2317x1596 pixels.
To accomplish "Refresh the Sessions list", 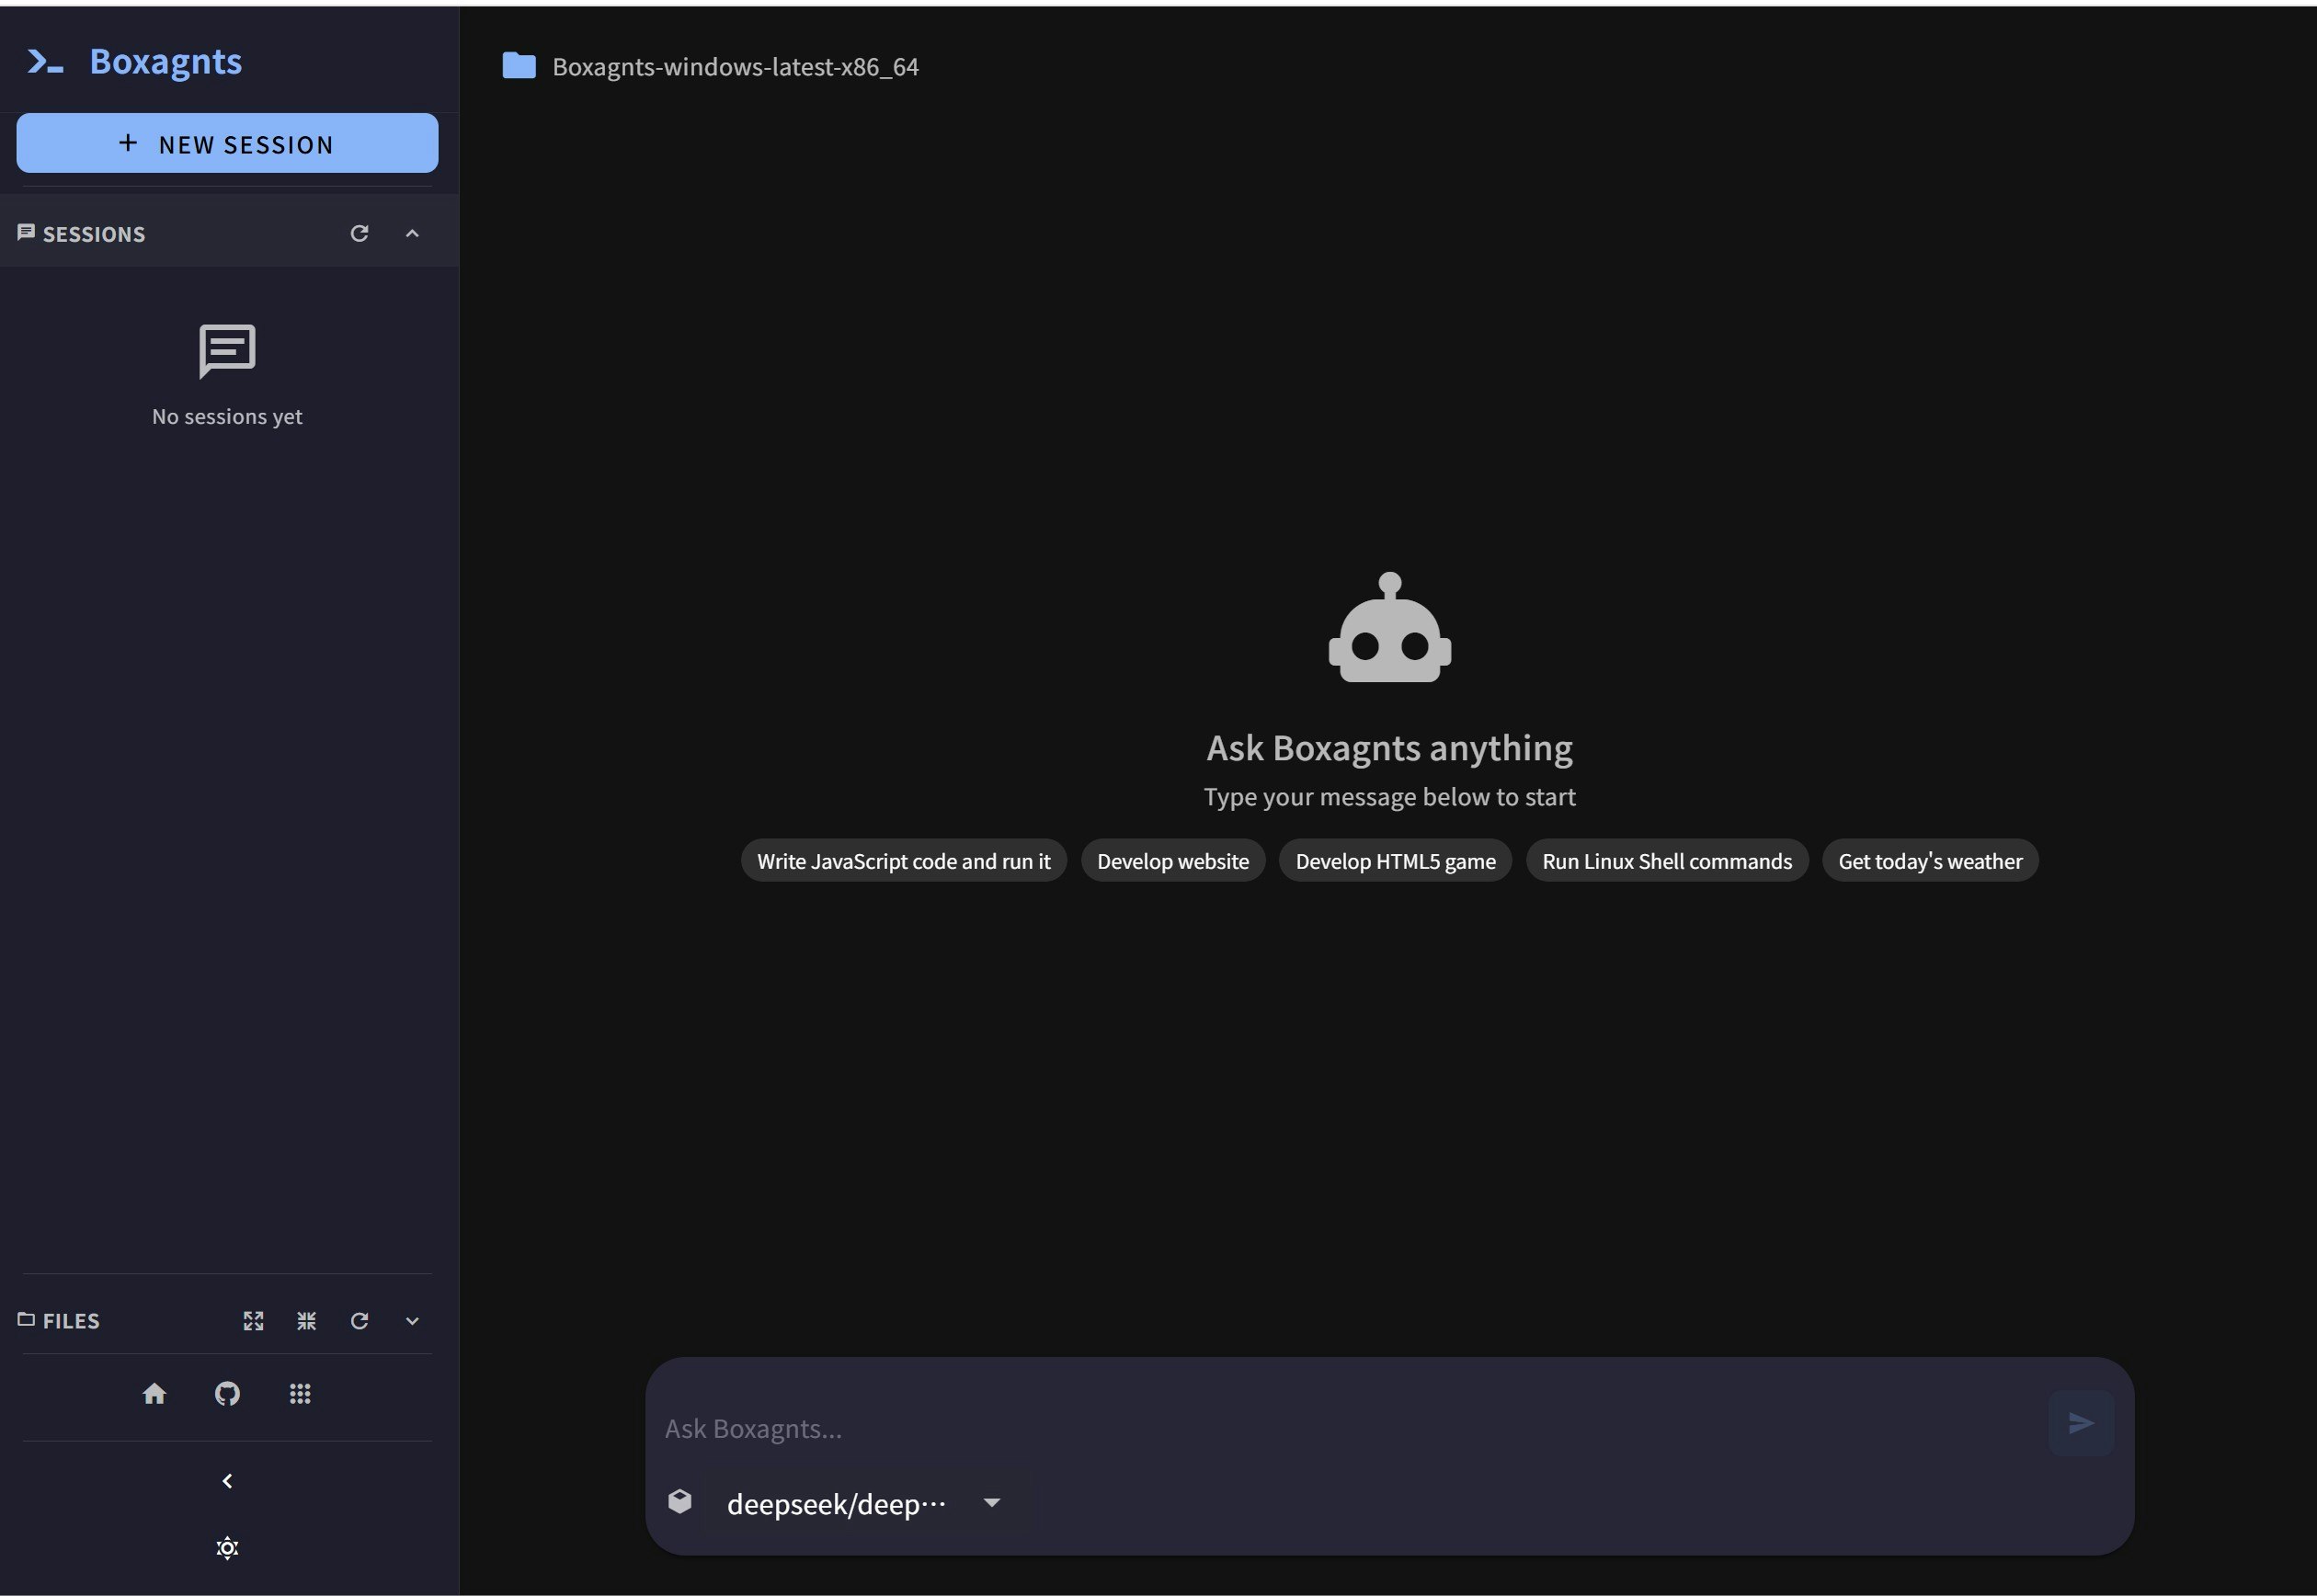I will click(x=359, y=233).
